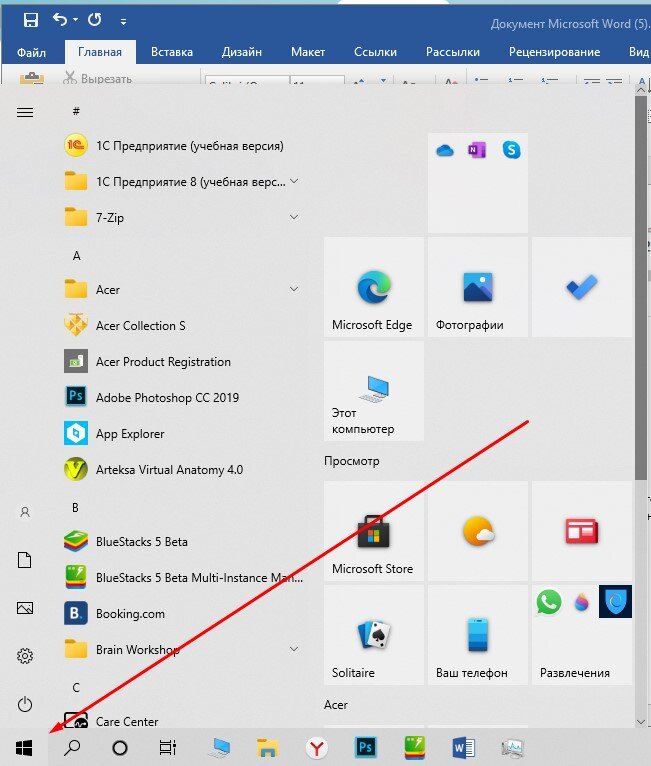This screenshot has width=651, height=766.
Task: Open the Ссылки ribbon tab
Action: click(x=375, y=52)
